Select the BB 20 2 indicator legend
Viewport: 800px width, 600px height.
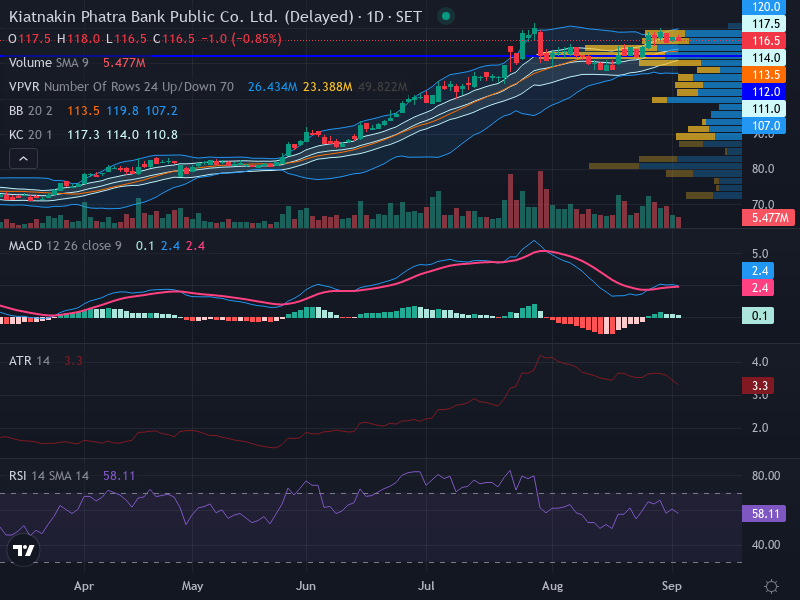point(31,111)
